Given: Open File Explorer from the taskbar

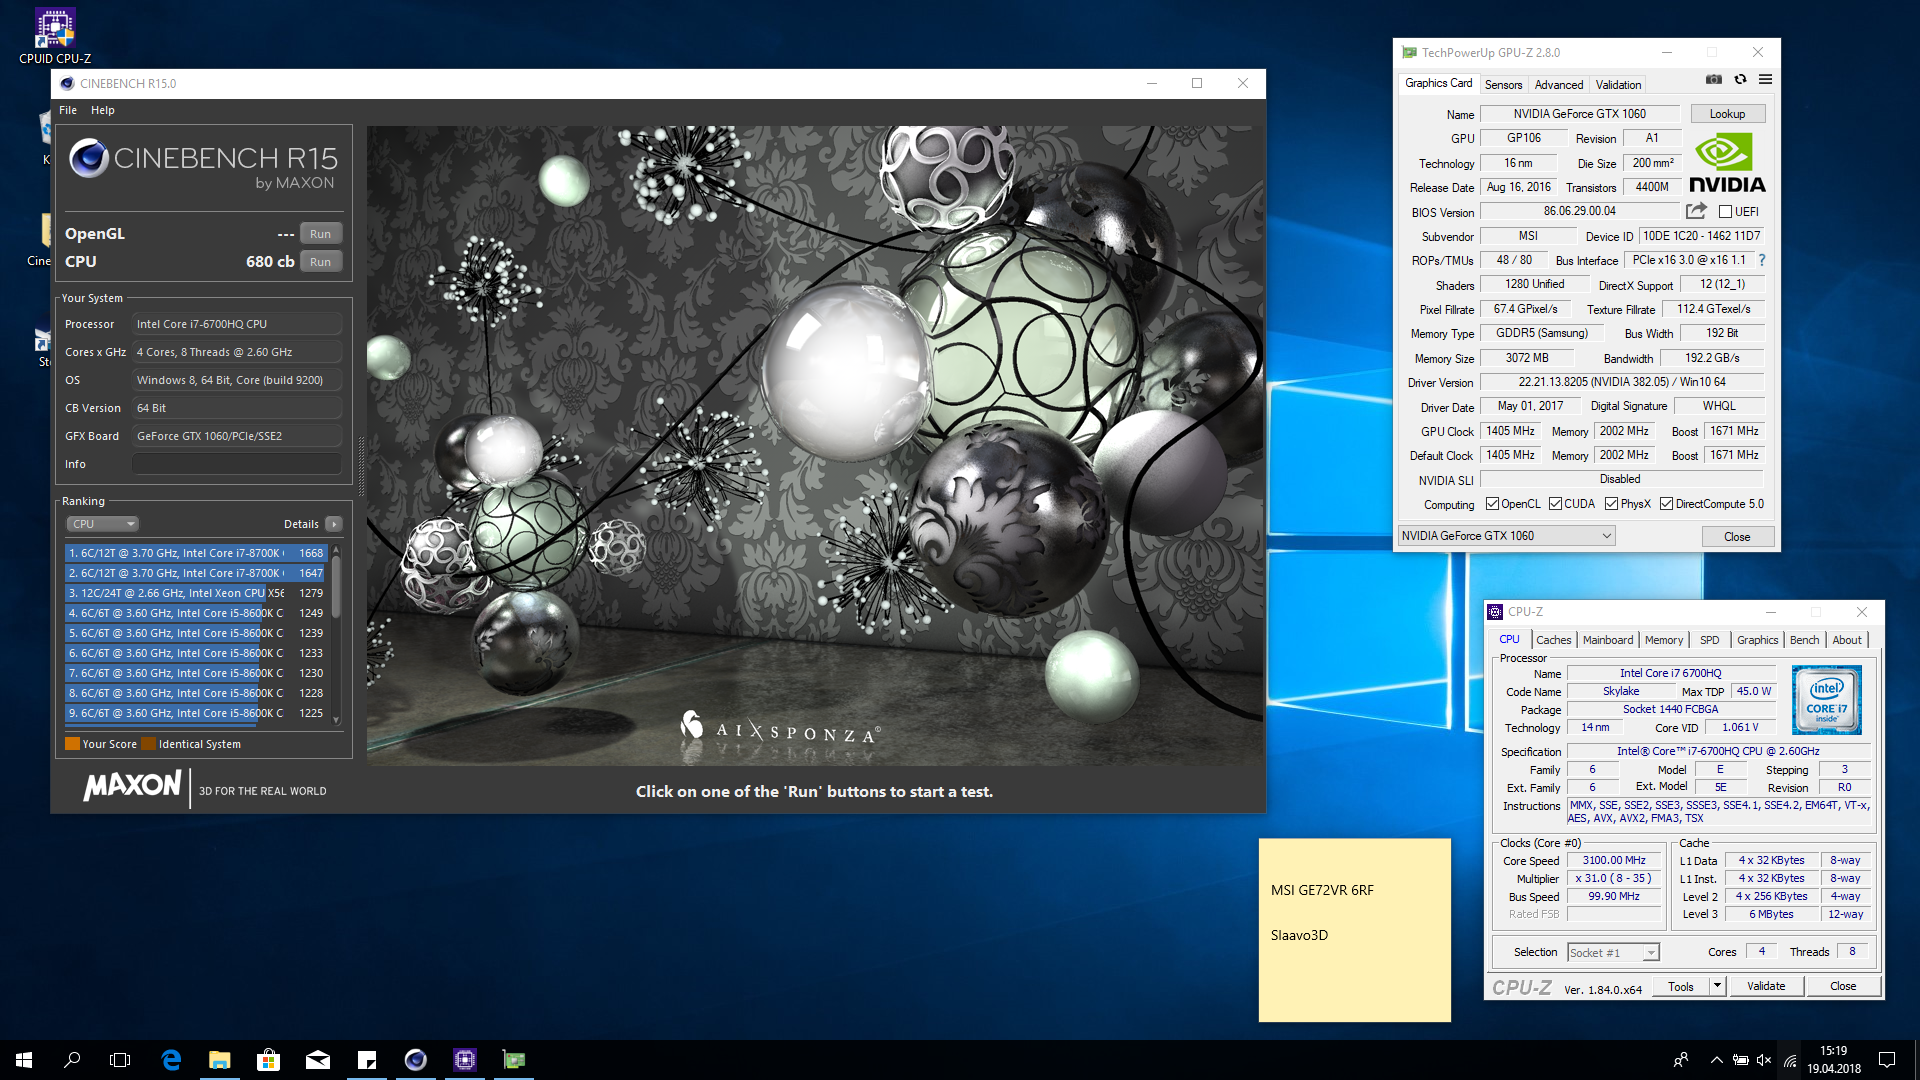Looking at the screenshot, I should (220, 1060).
